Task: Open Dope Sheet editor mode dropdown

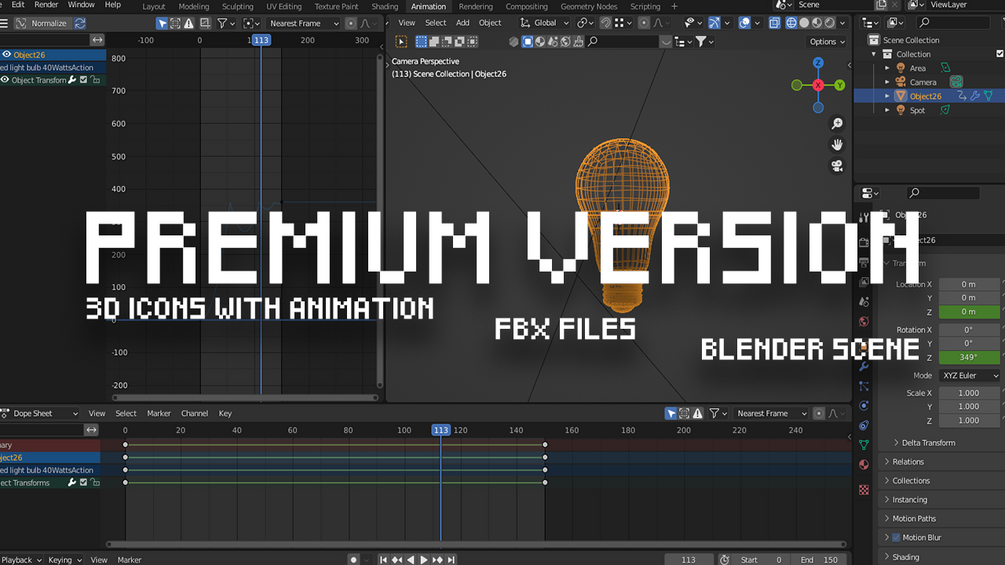Action: tap(40, 414)
